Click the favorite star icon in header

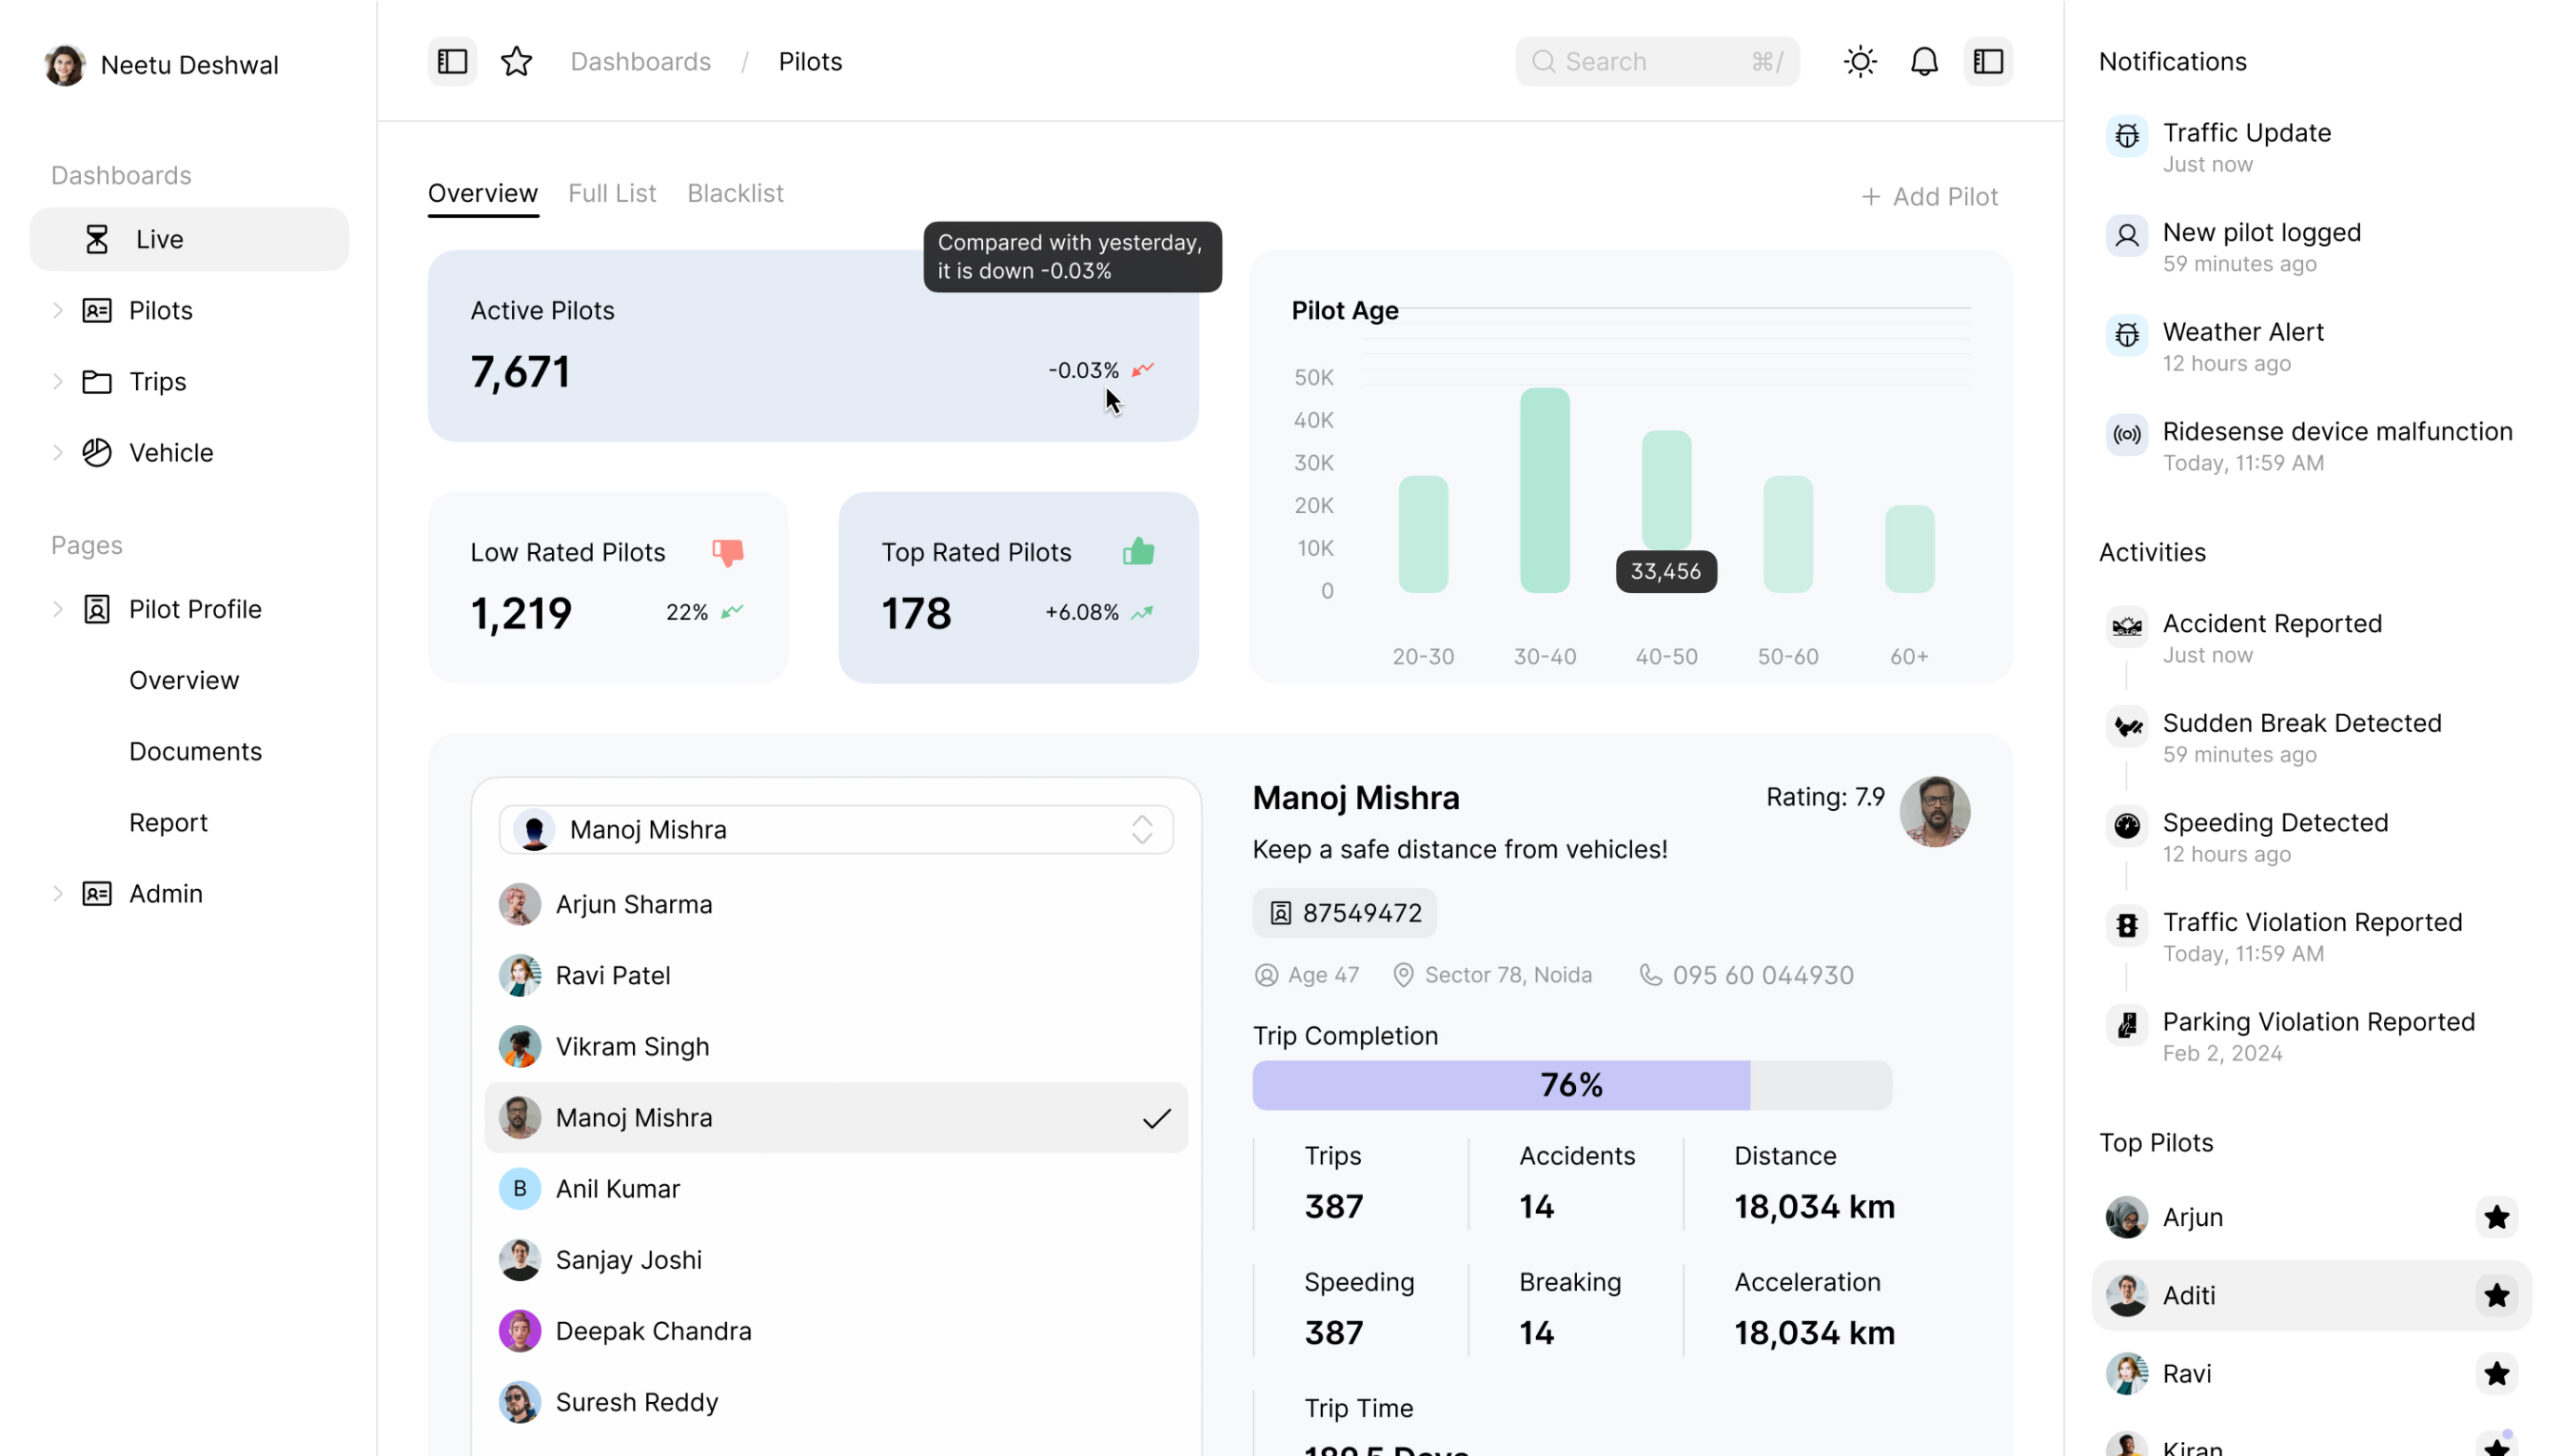[x=516, y=62]
